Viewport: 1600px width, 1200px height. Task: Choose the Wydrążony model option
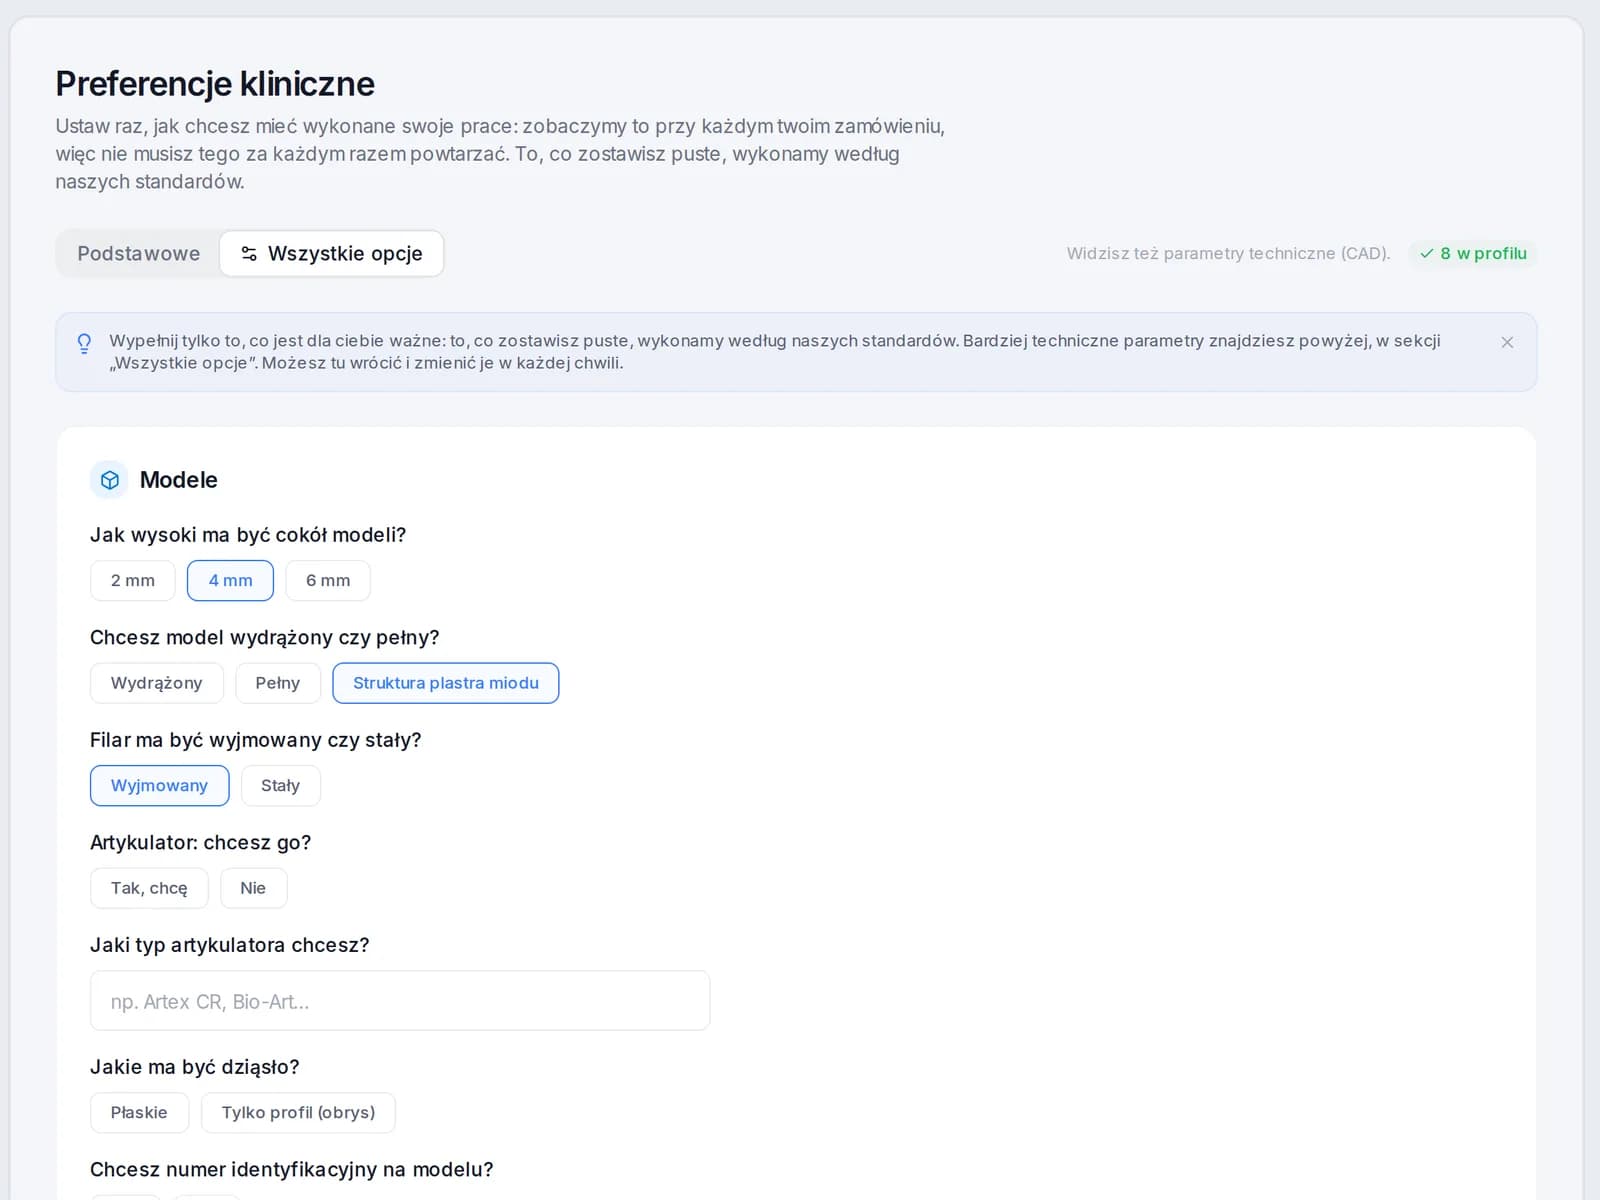click(x=157, y=683)
